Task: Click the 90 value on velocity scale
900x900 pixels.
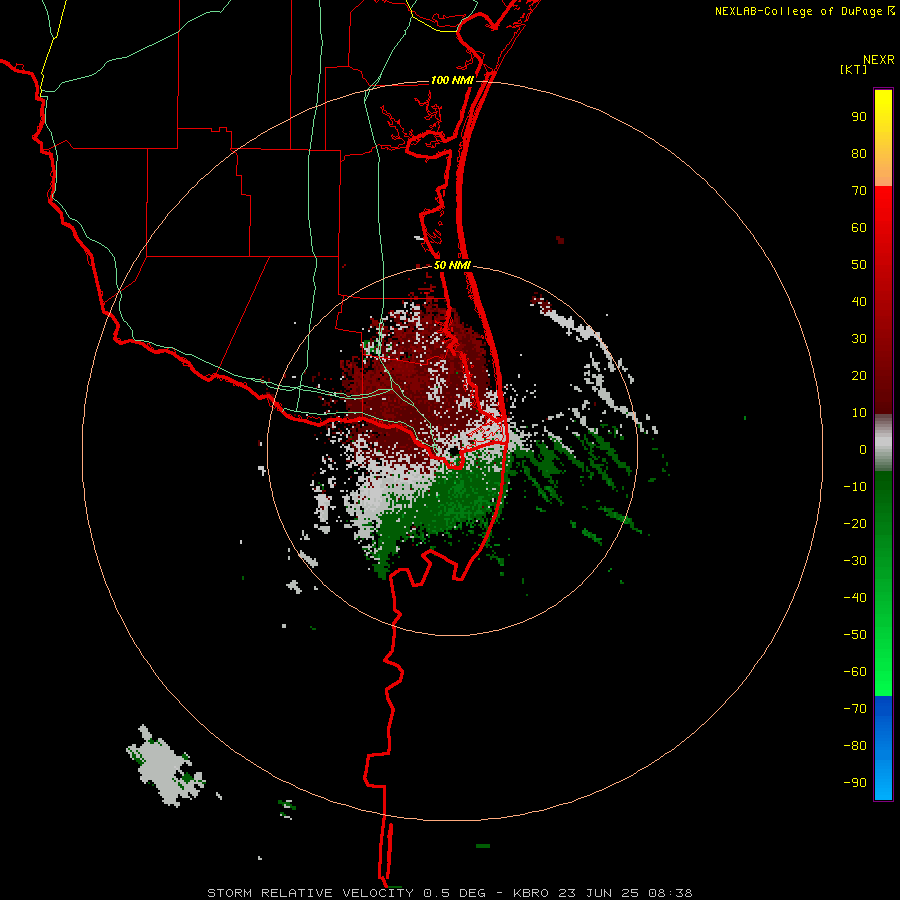Action: [x=859, y=117]
